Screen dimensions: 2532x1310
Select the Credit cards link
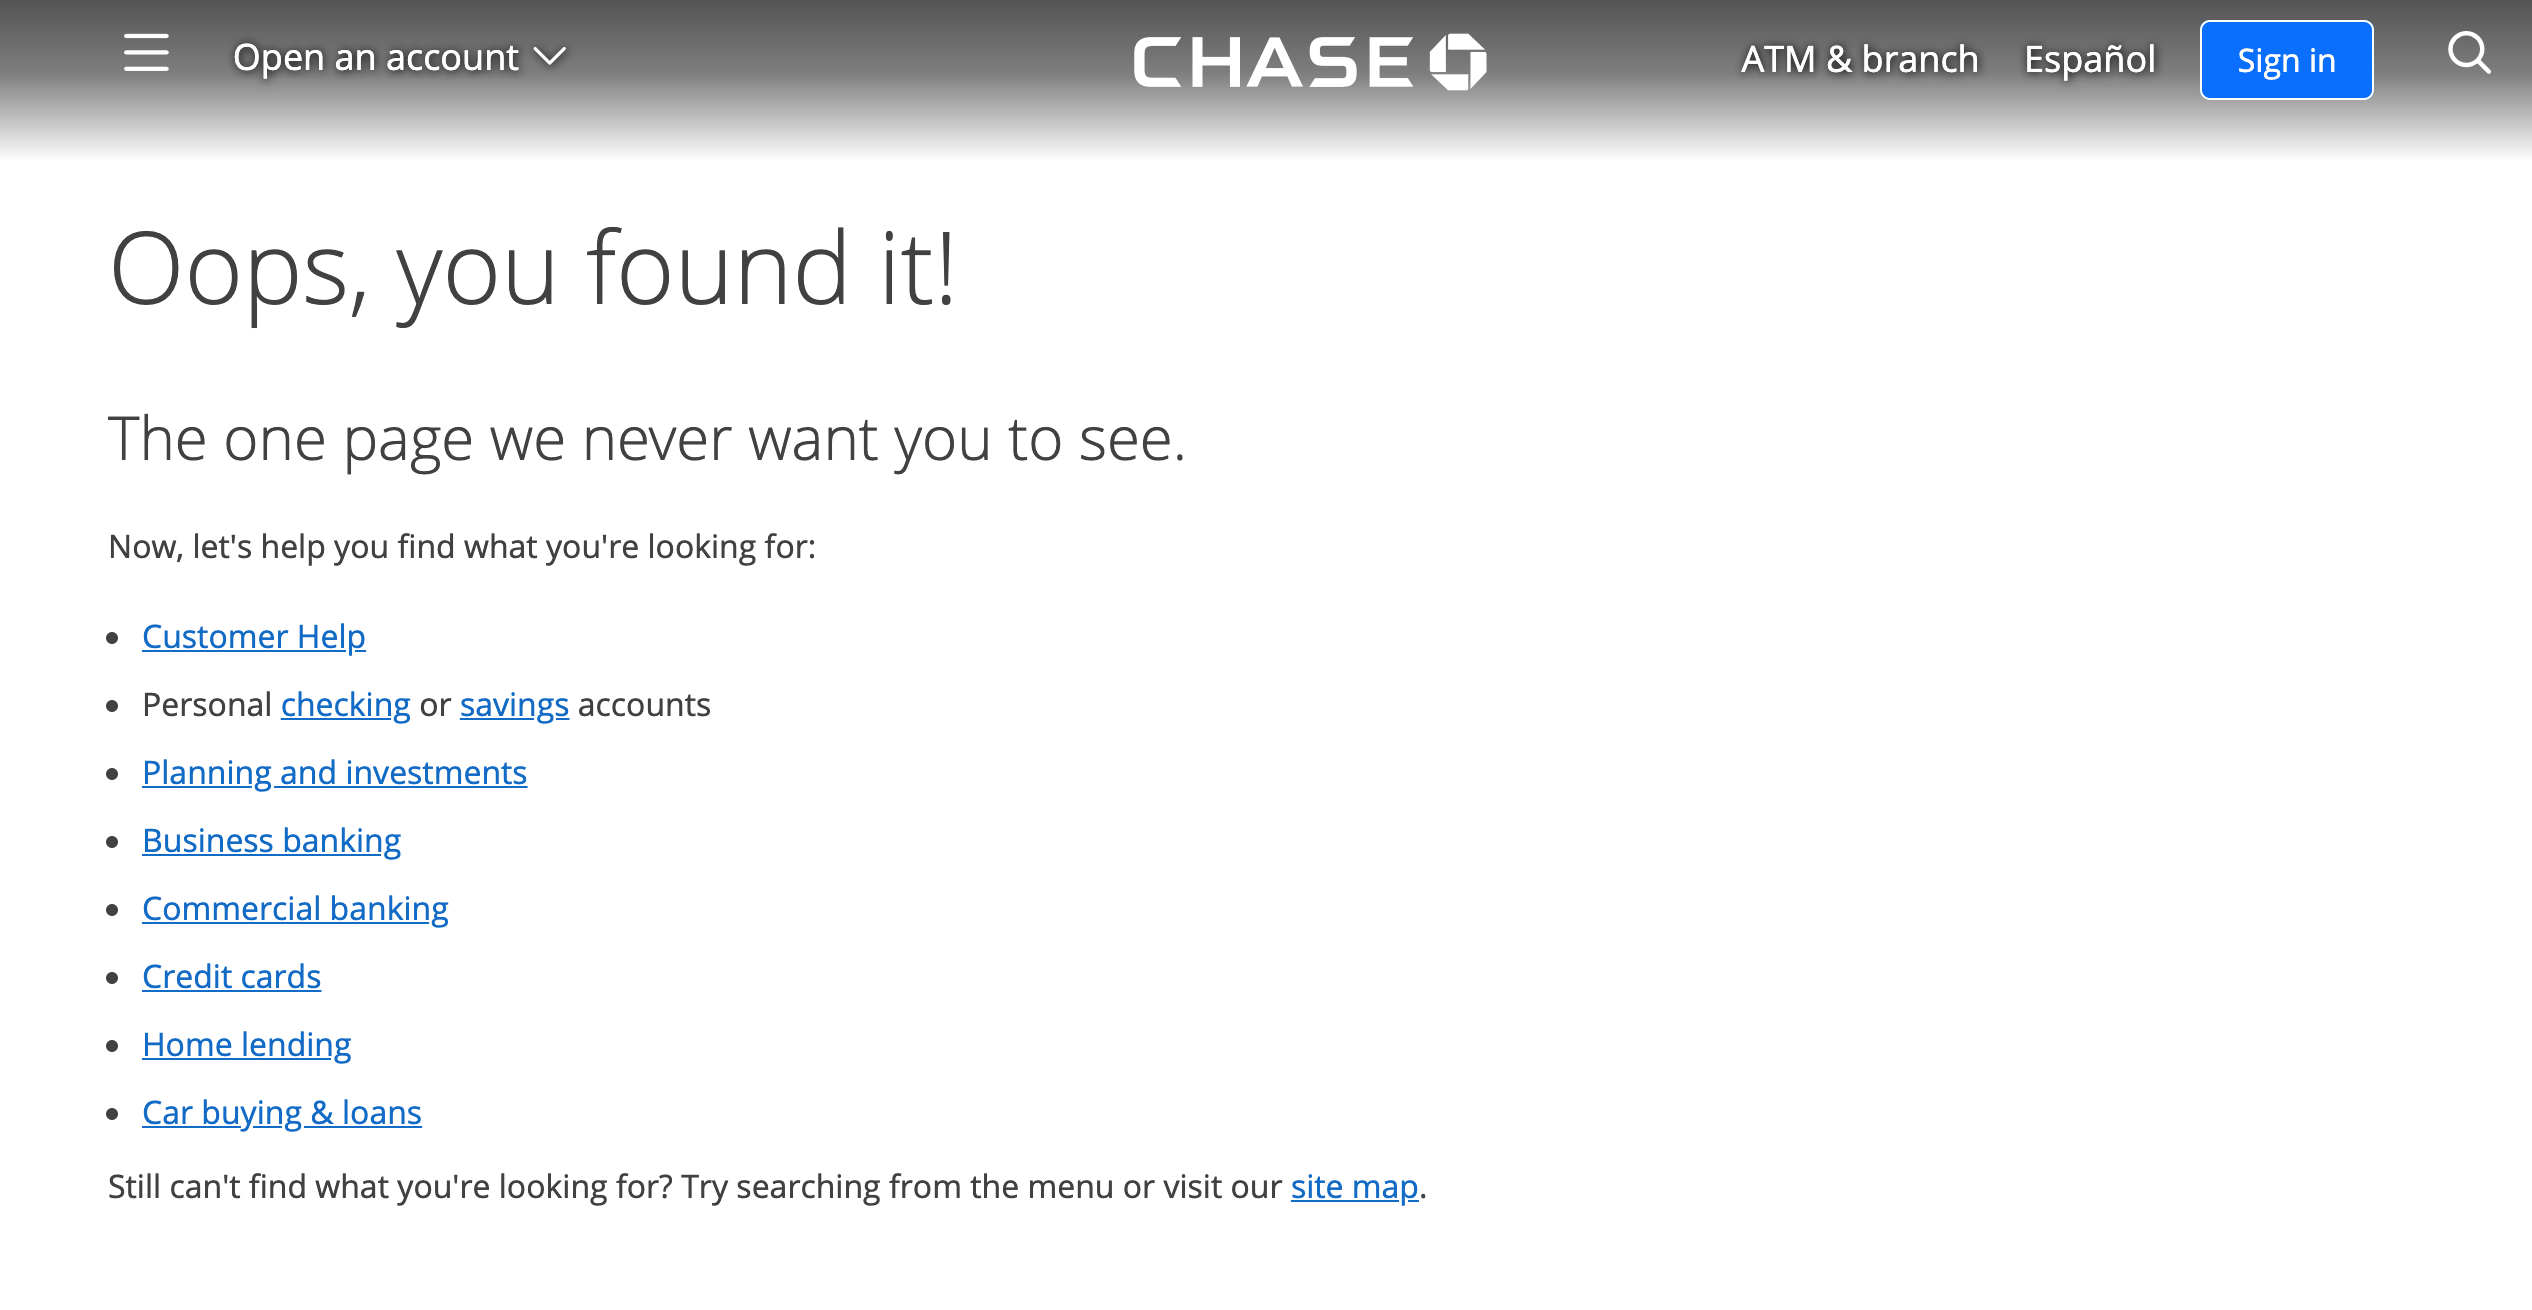click(231, 977)
